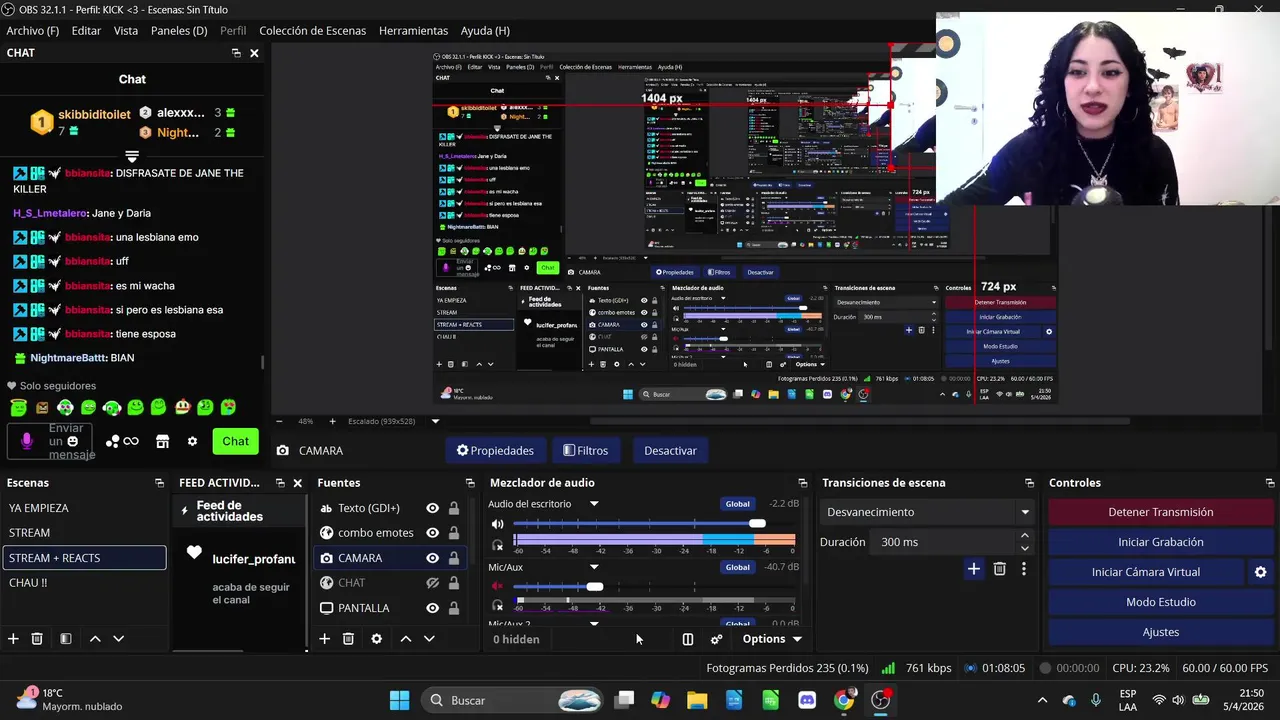Viewport: 1280px width, 720px height.
Task: Open the CAMARA Filtros button
Action: coord(585,451)
